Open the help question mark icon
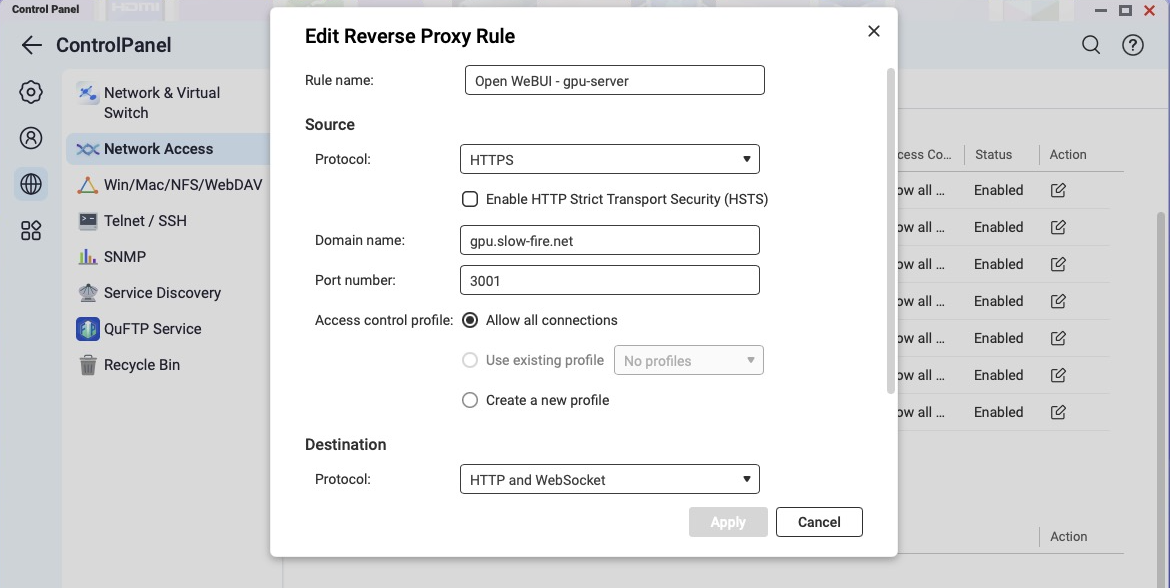The image size is (1170, 588). (1132, 45)
